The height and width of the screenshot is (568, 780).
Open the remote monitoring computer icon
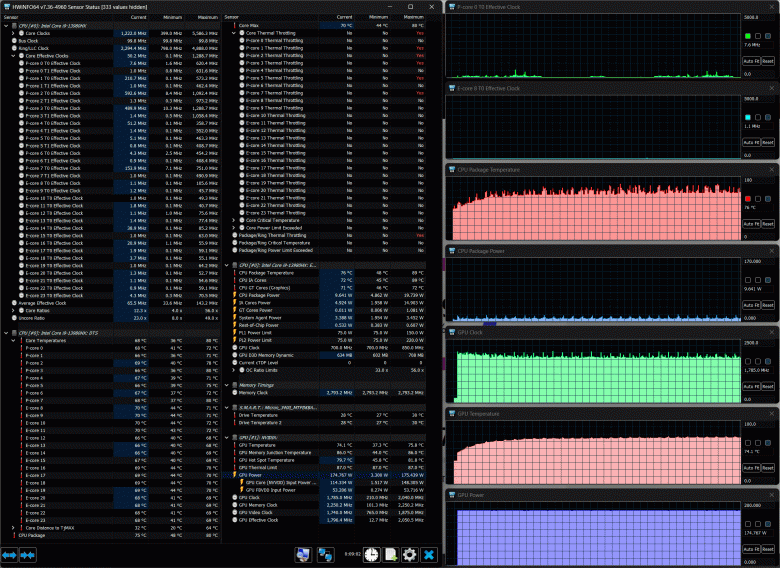[x=302, y=554]
